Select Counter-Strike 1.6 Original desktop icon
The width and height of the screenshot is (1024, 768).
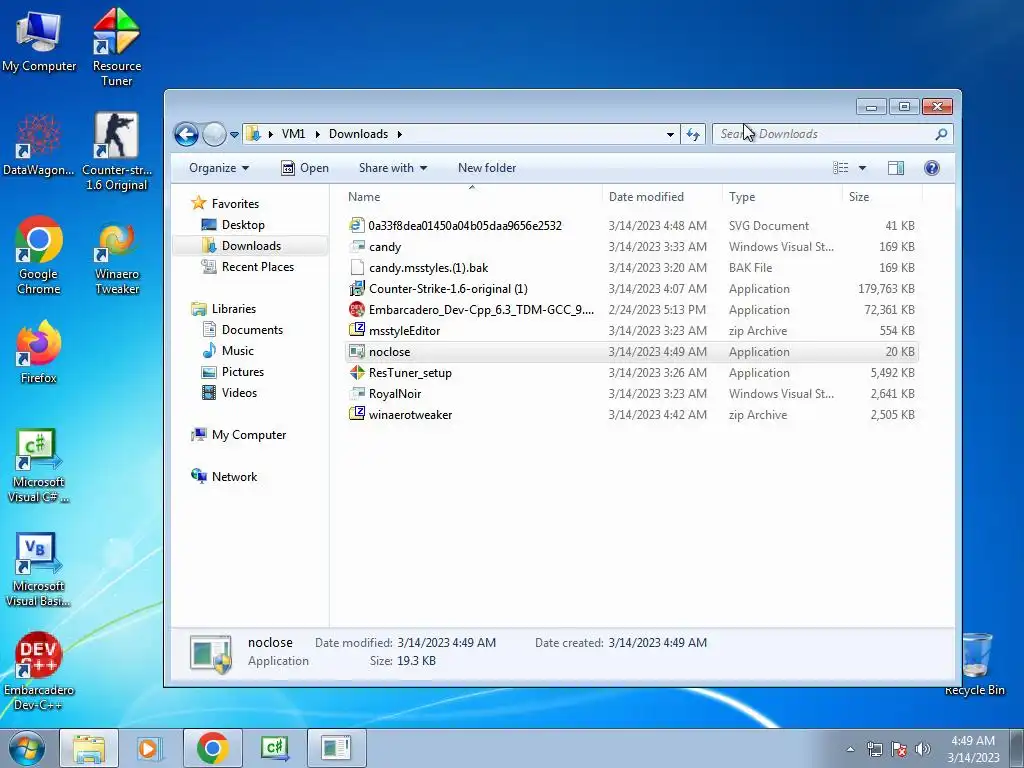click(x=116, y=152)
